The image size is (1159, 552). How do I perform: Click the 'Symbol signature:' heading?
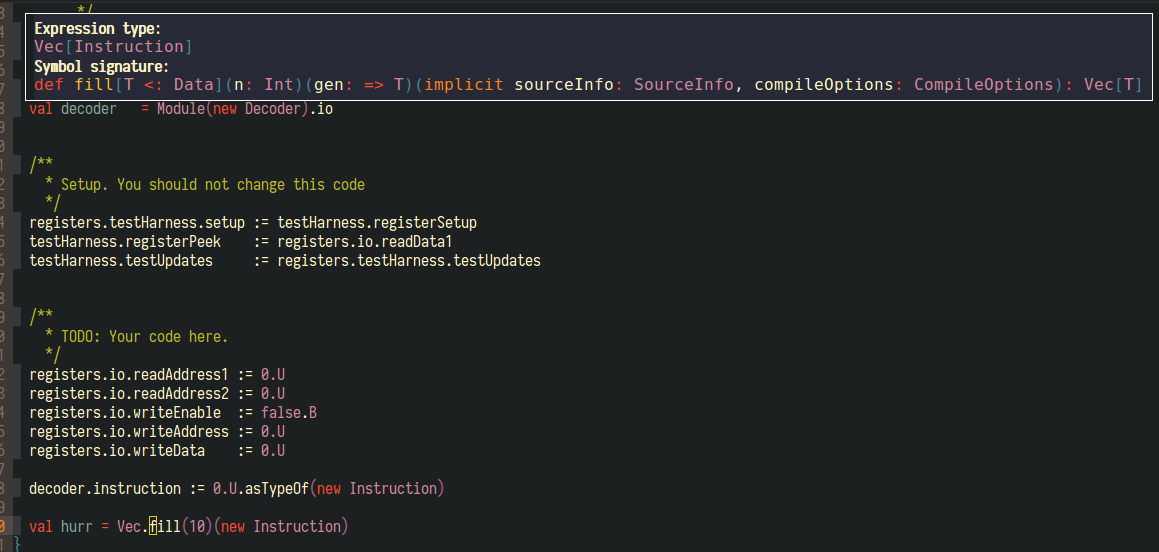click(101, 66)
